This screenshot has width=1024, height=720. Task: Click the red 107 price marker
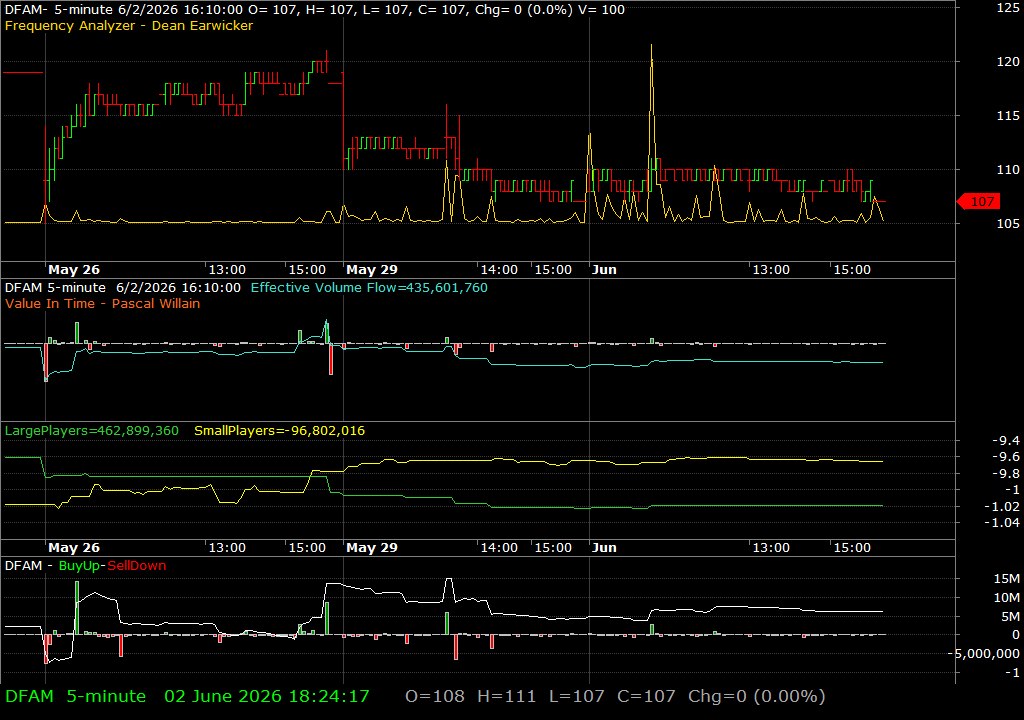[x=978, y=201]
